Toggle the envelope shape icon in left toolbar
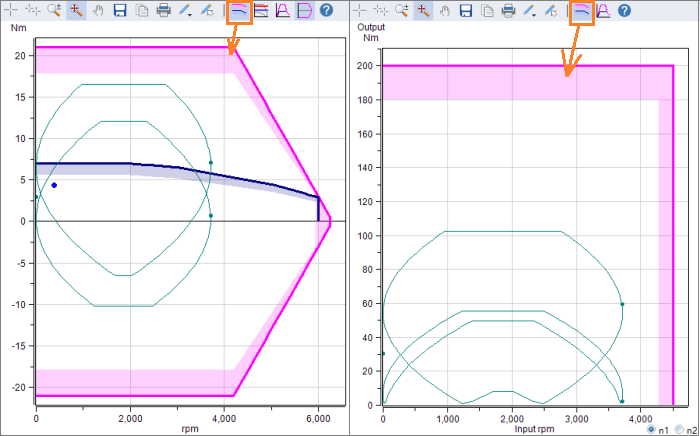 coord(304,11)
